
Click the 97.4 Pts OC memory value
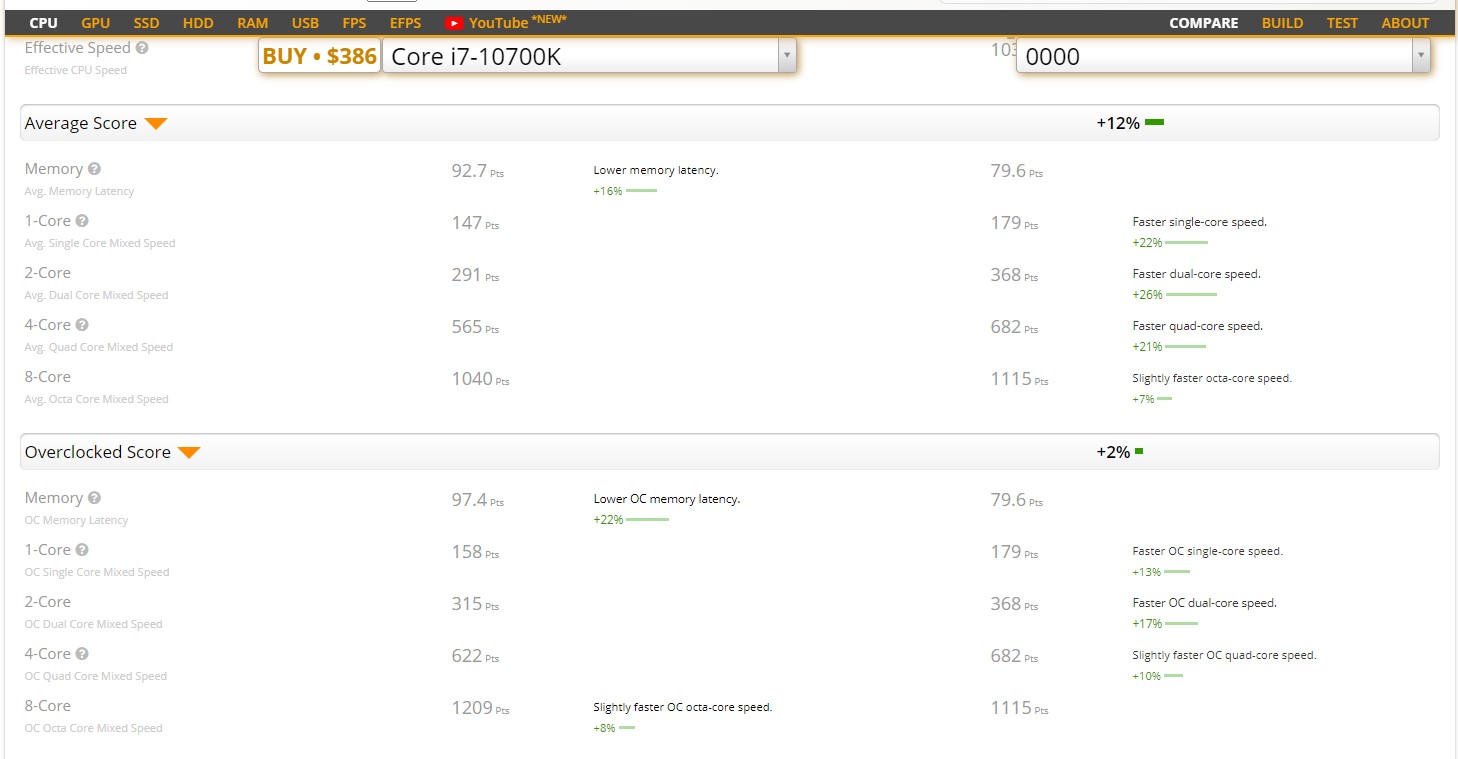(x=477, y=500)
